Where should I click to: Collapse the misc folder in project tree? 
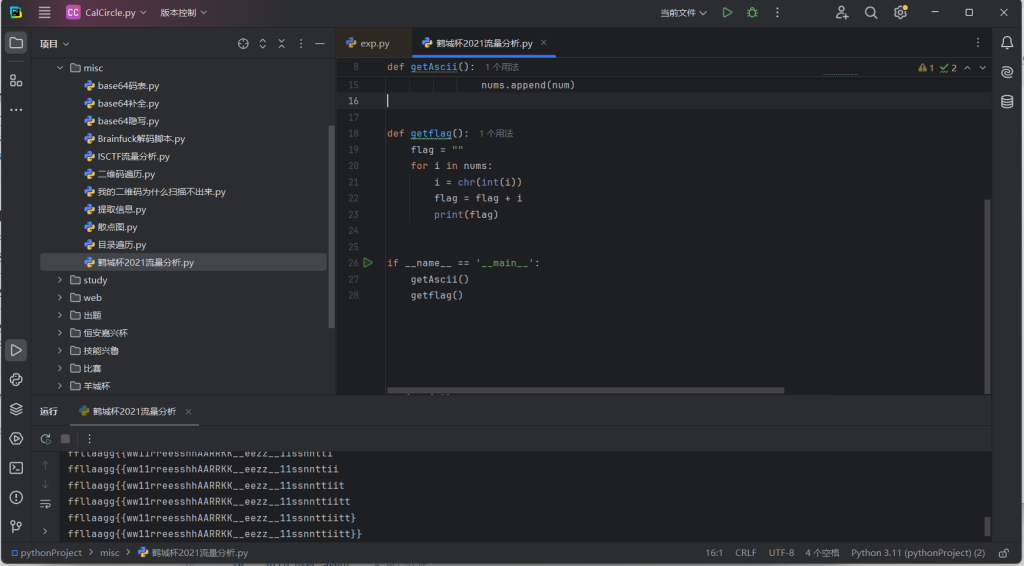tap(60, 68)
